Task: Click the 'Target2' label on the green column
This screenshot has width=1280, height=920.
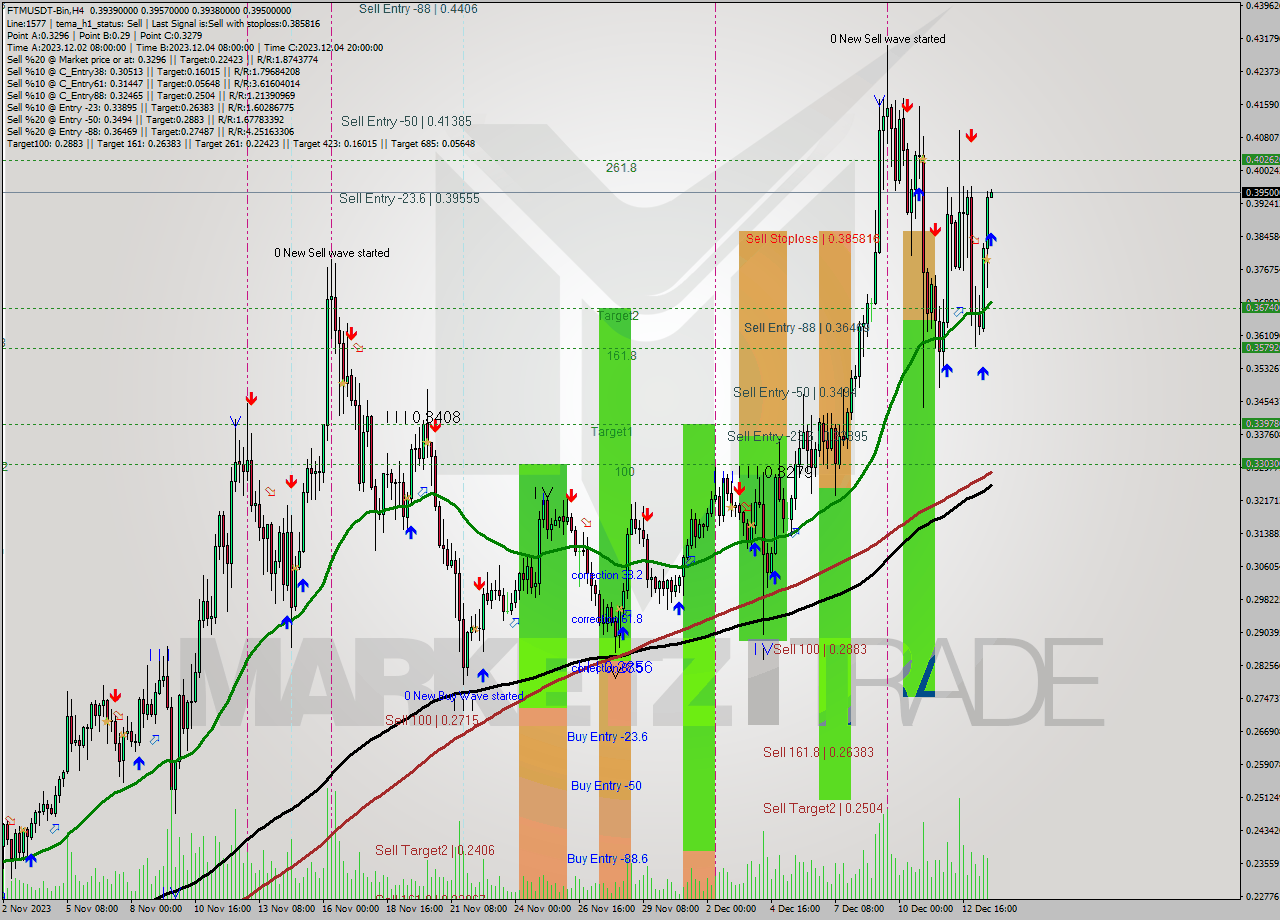Action: click(x=618, y=315)
